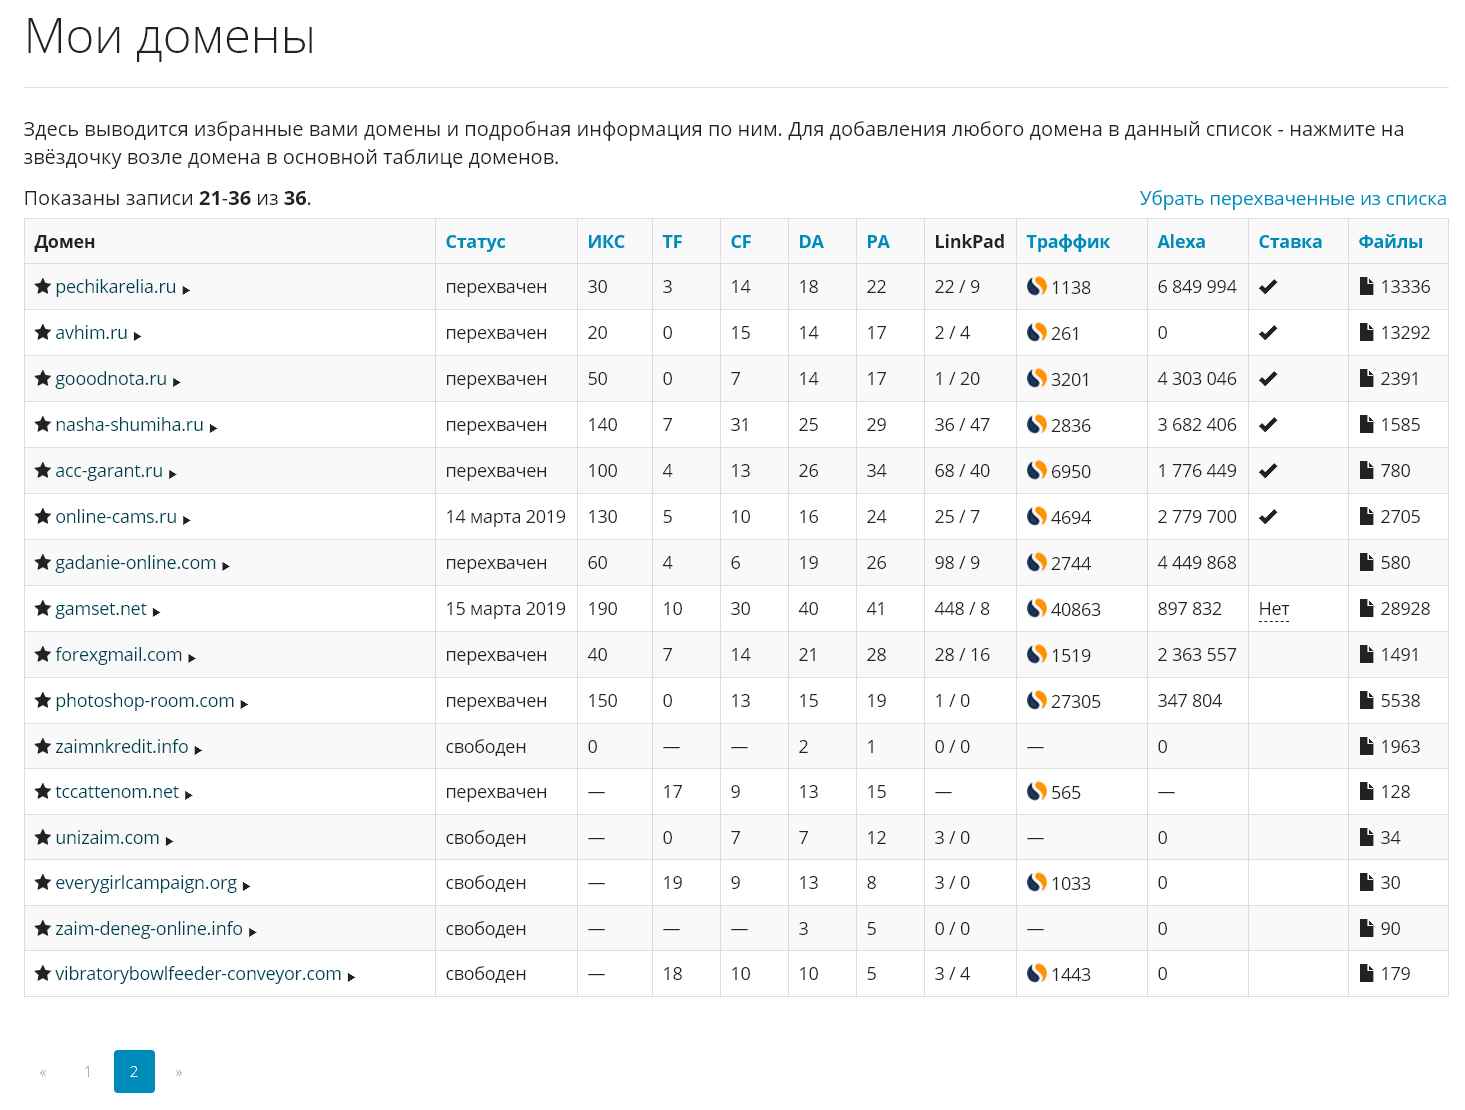Click the bid checkmark in the online-cams.ru row

(x=1268, y=517)
